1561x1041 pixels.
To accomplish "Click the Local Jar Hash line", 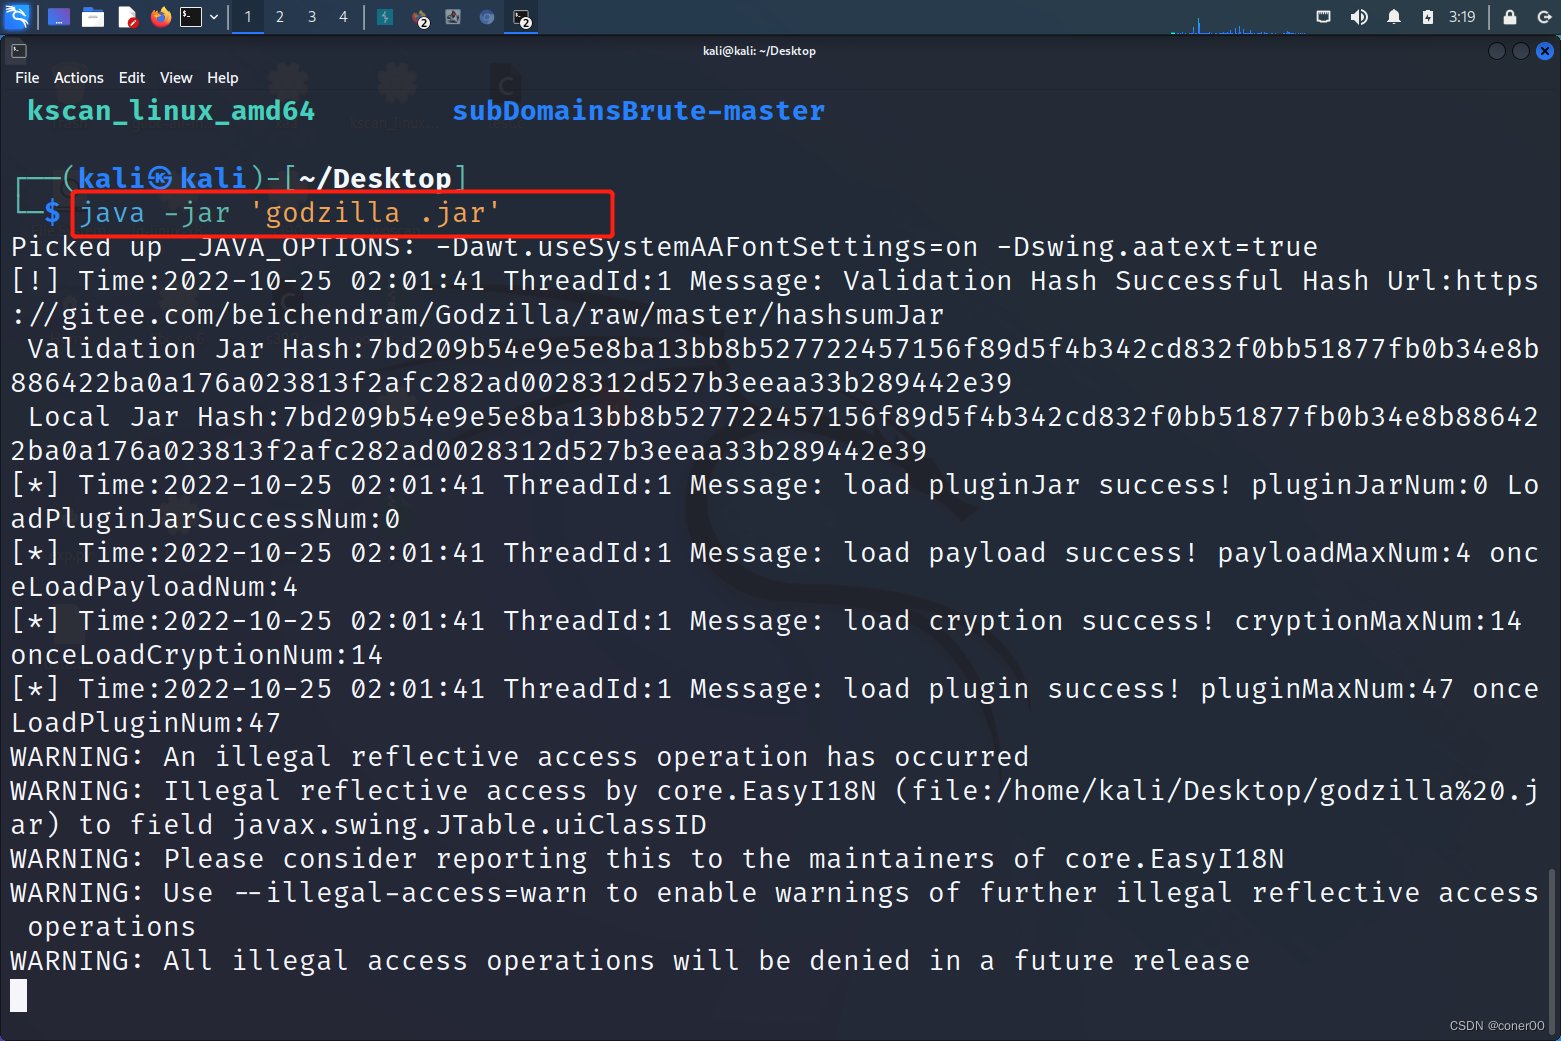I will pos(775,434).
